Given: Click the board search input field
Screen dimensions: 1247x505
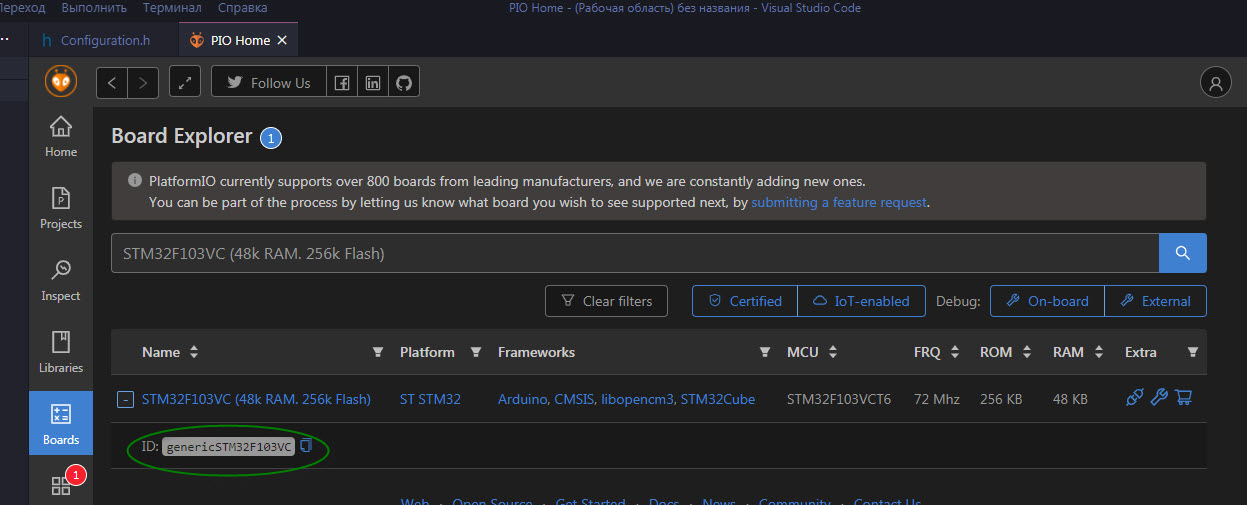Looking at the screenshot, I should pyautogui.click(x=634, y=253).
